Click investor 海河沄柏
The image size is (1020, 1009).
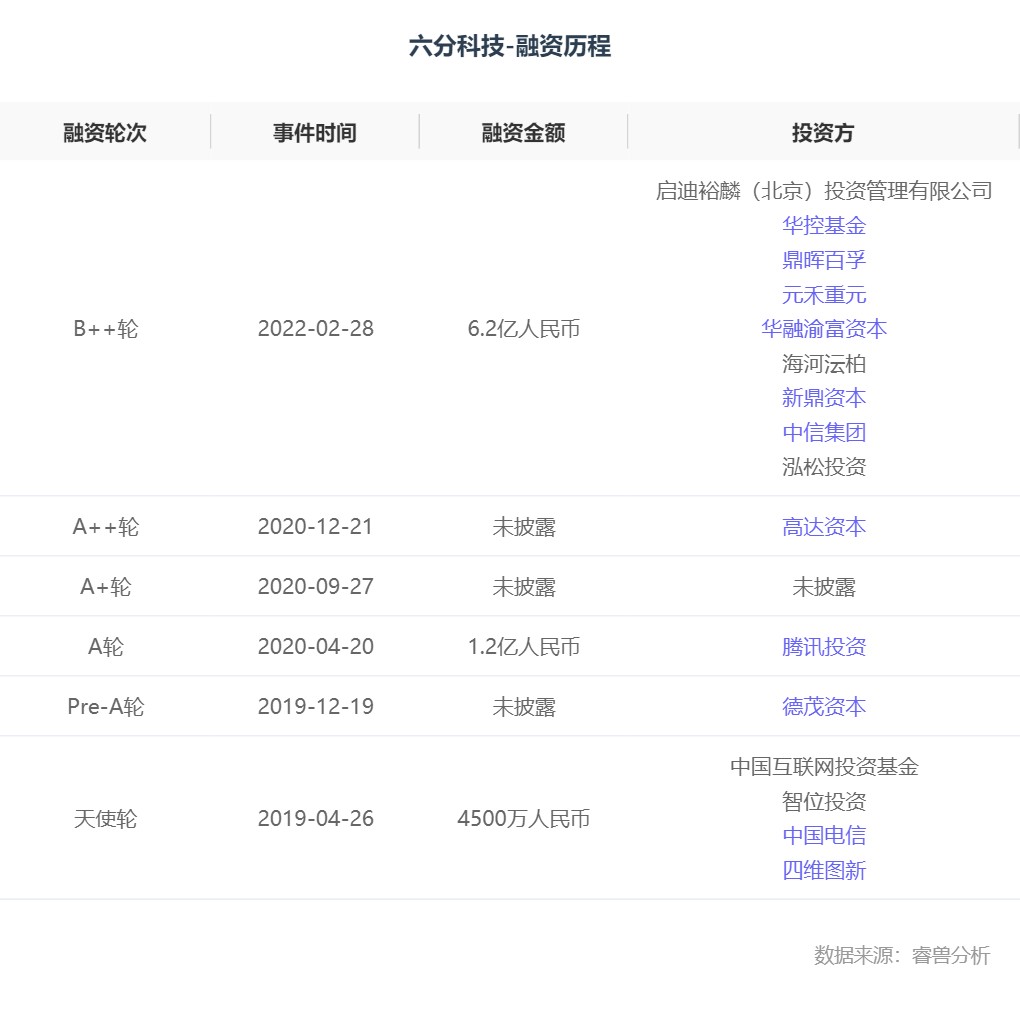(x=824, y=364)
